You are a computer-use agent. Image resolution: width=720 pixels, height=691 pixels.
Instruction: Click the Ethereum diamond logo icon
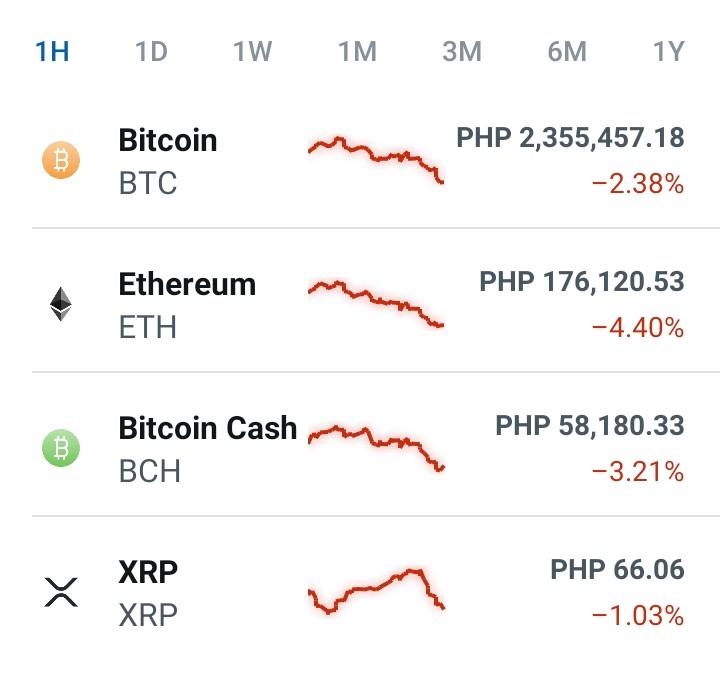click(x=61, y=304)
